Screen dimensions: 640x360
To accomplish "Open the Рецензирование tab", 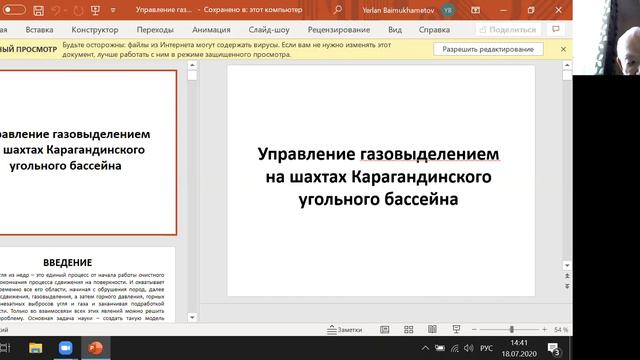I will pyautogui.click(x=339, y=30).
